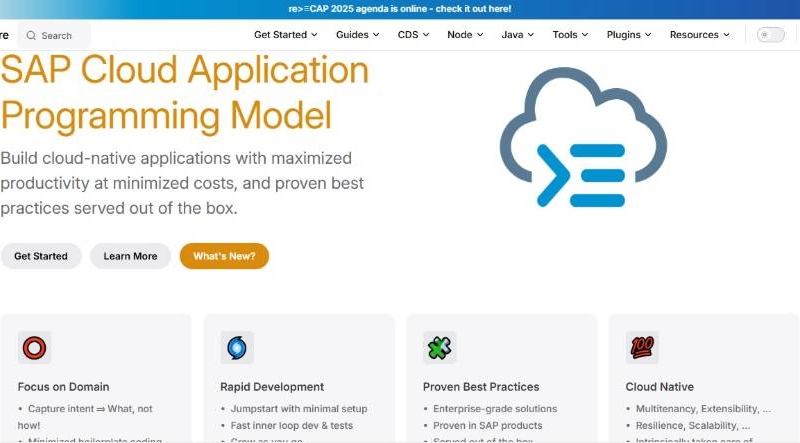Expand the CDS navigation dropdown

click(413, 35)
